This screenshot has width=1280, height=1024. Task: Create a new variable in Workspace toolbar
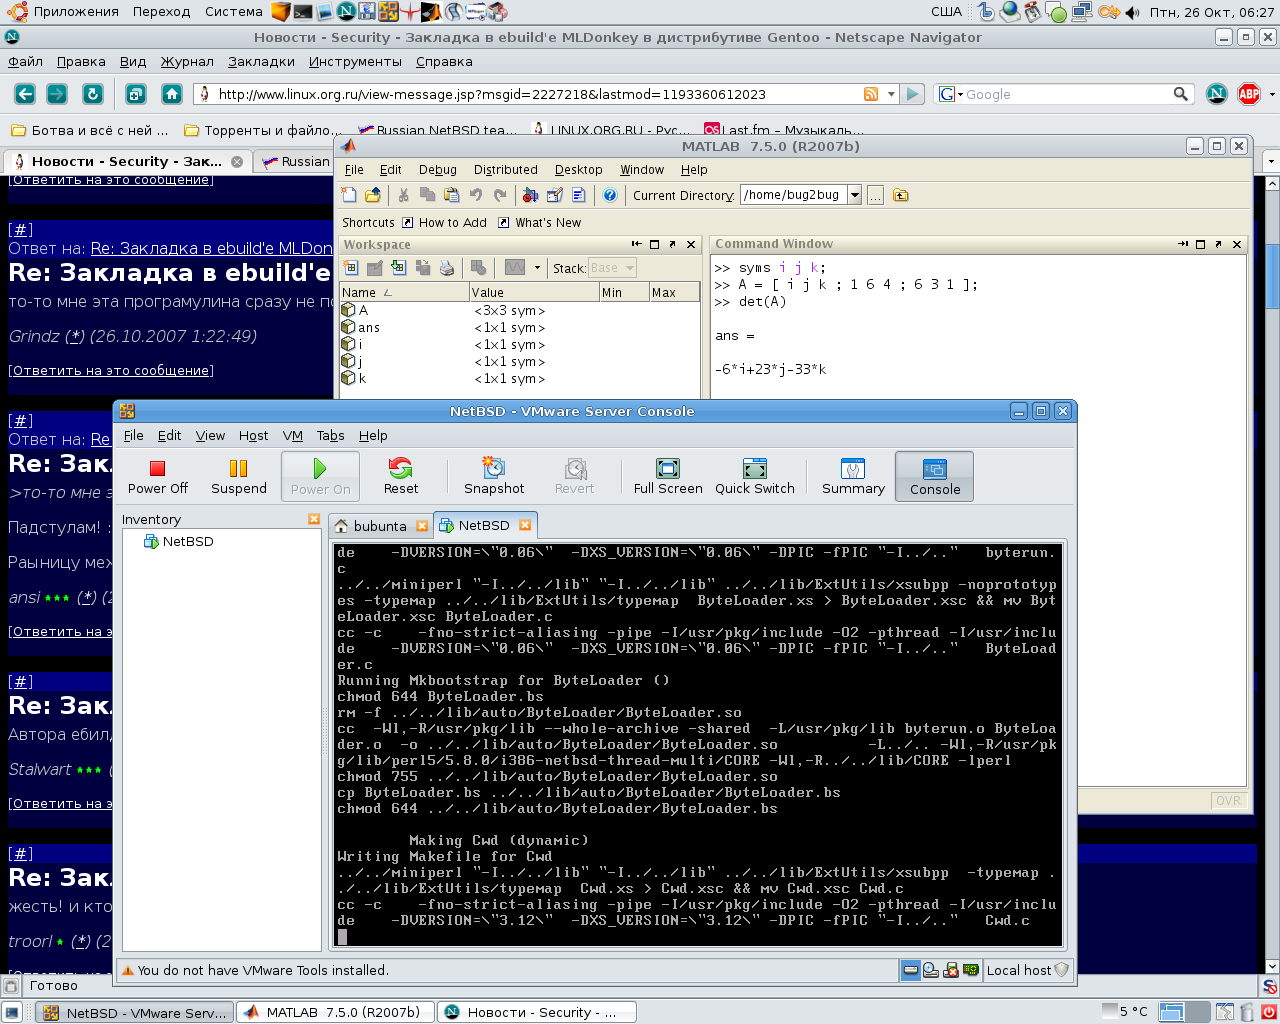[x=351, y=268]
